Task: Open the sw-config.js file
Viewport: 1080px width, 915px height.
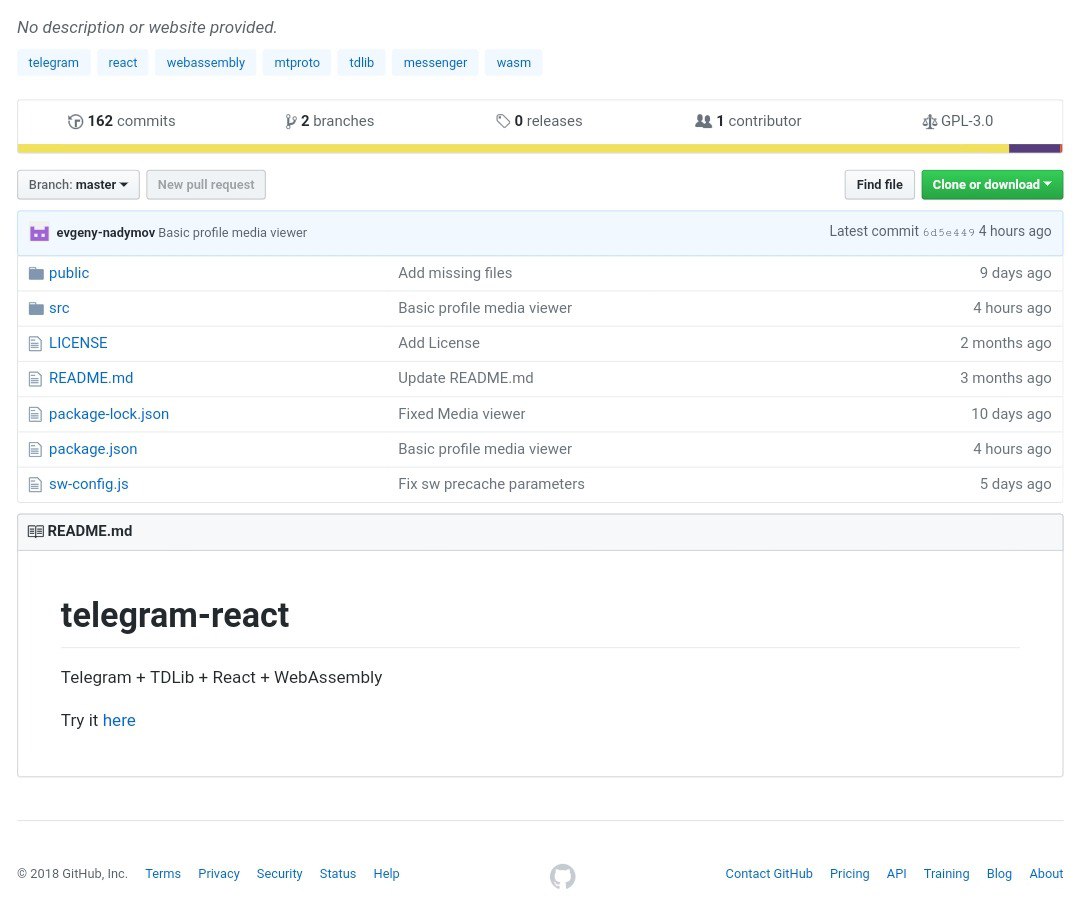Action: pyautogui.click(x=89, y=484)
